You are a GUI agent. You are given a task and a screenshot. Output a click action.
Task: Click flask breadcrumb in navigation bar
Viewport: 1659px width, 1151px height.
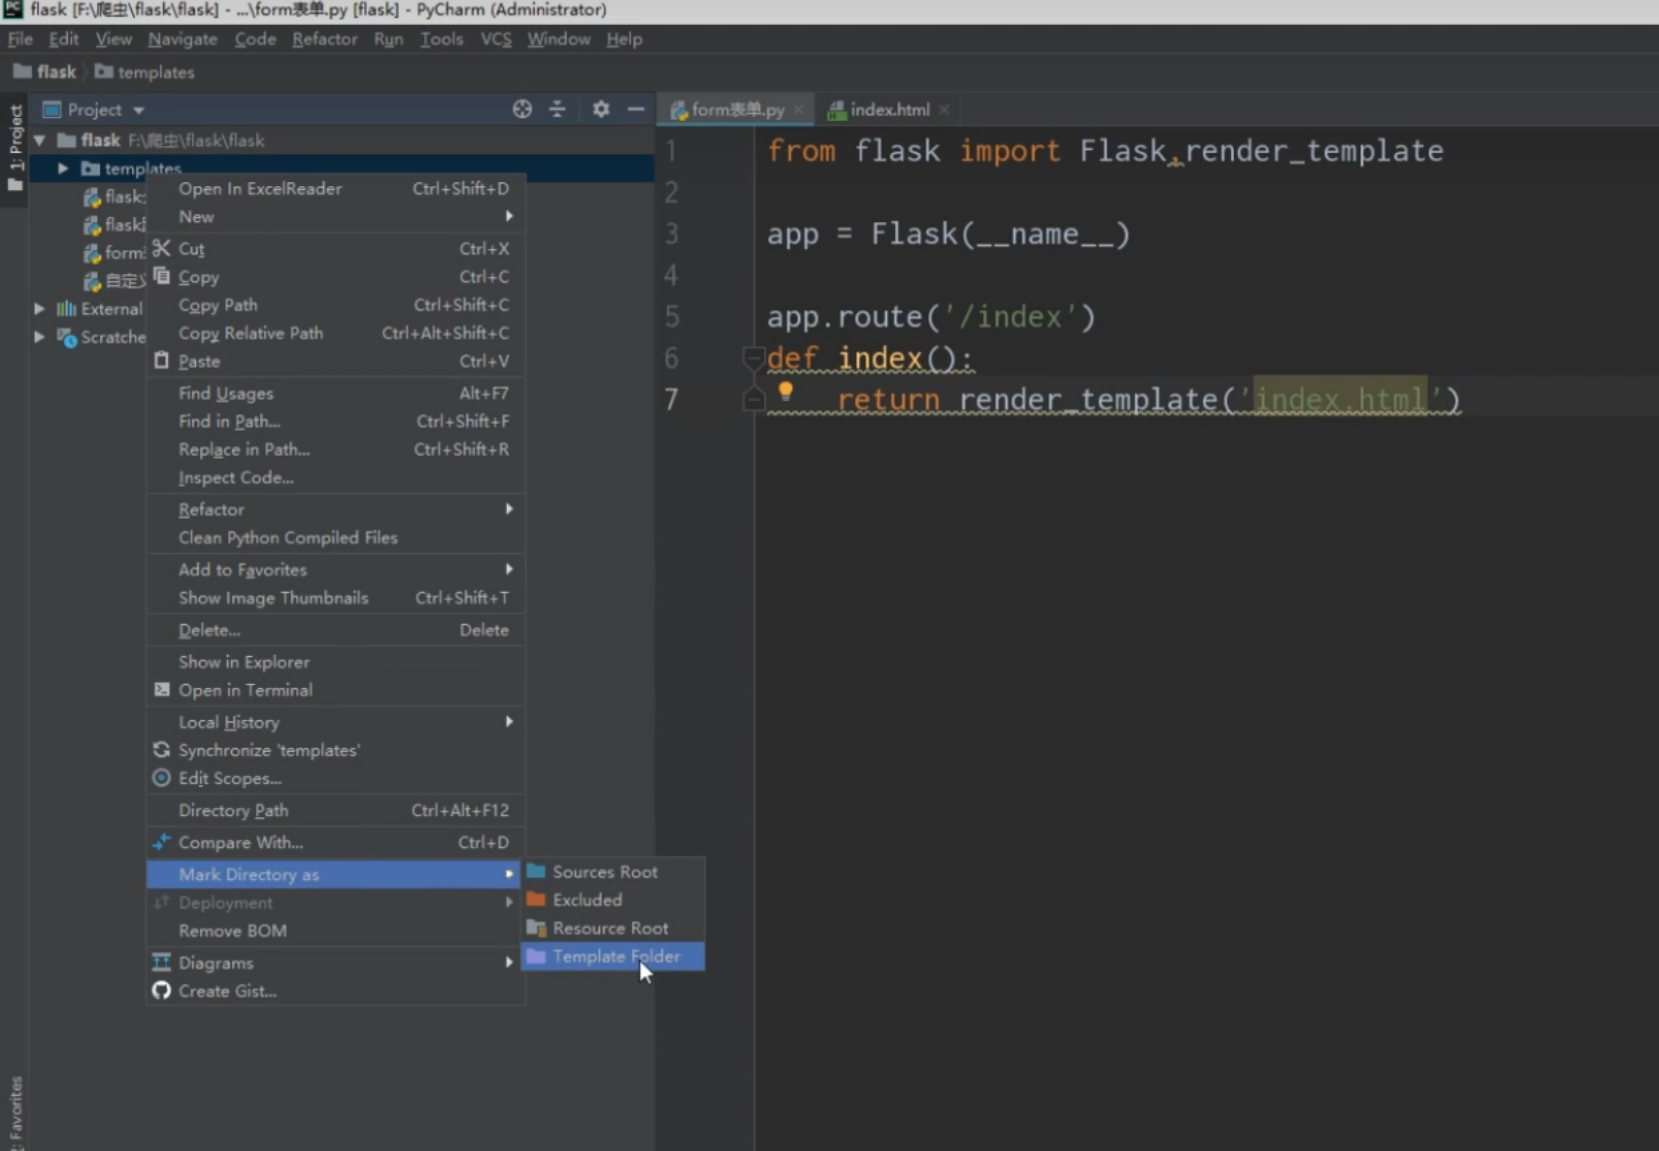tap(45, 72)
